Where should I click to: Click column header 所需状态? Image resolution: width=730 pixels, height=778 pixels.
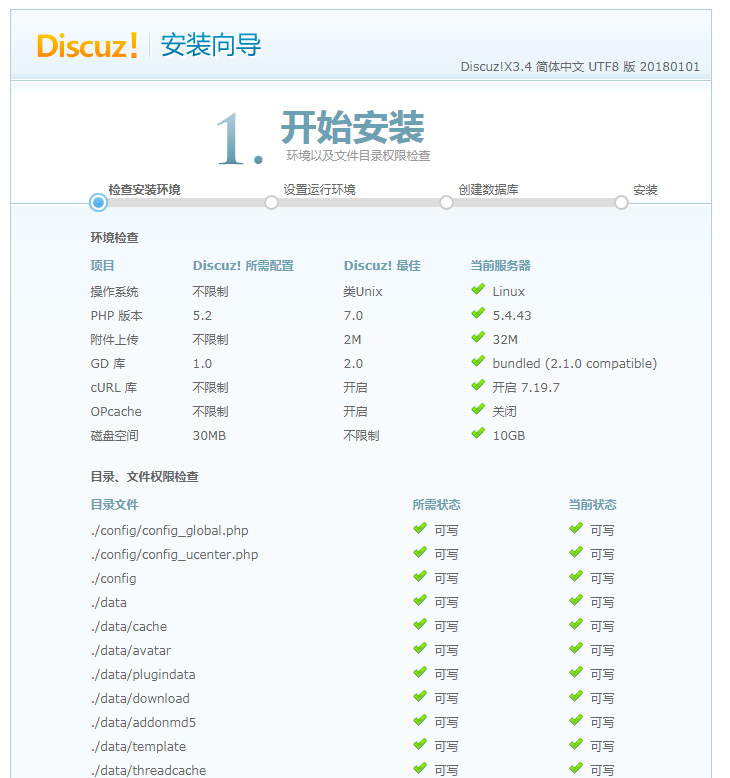coord(436,505)
